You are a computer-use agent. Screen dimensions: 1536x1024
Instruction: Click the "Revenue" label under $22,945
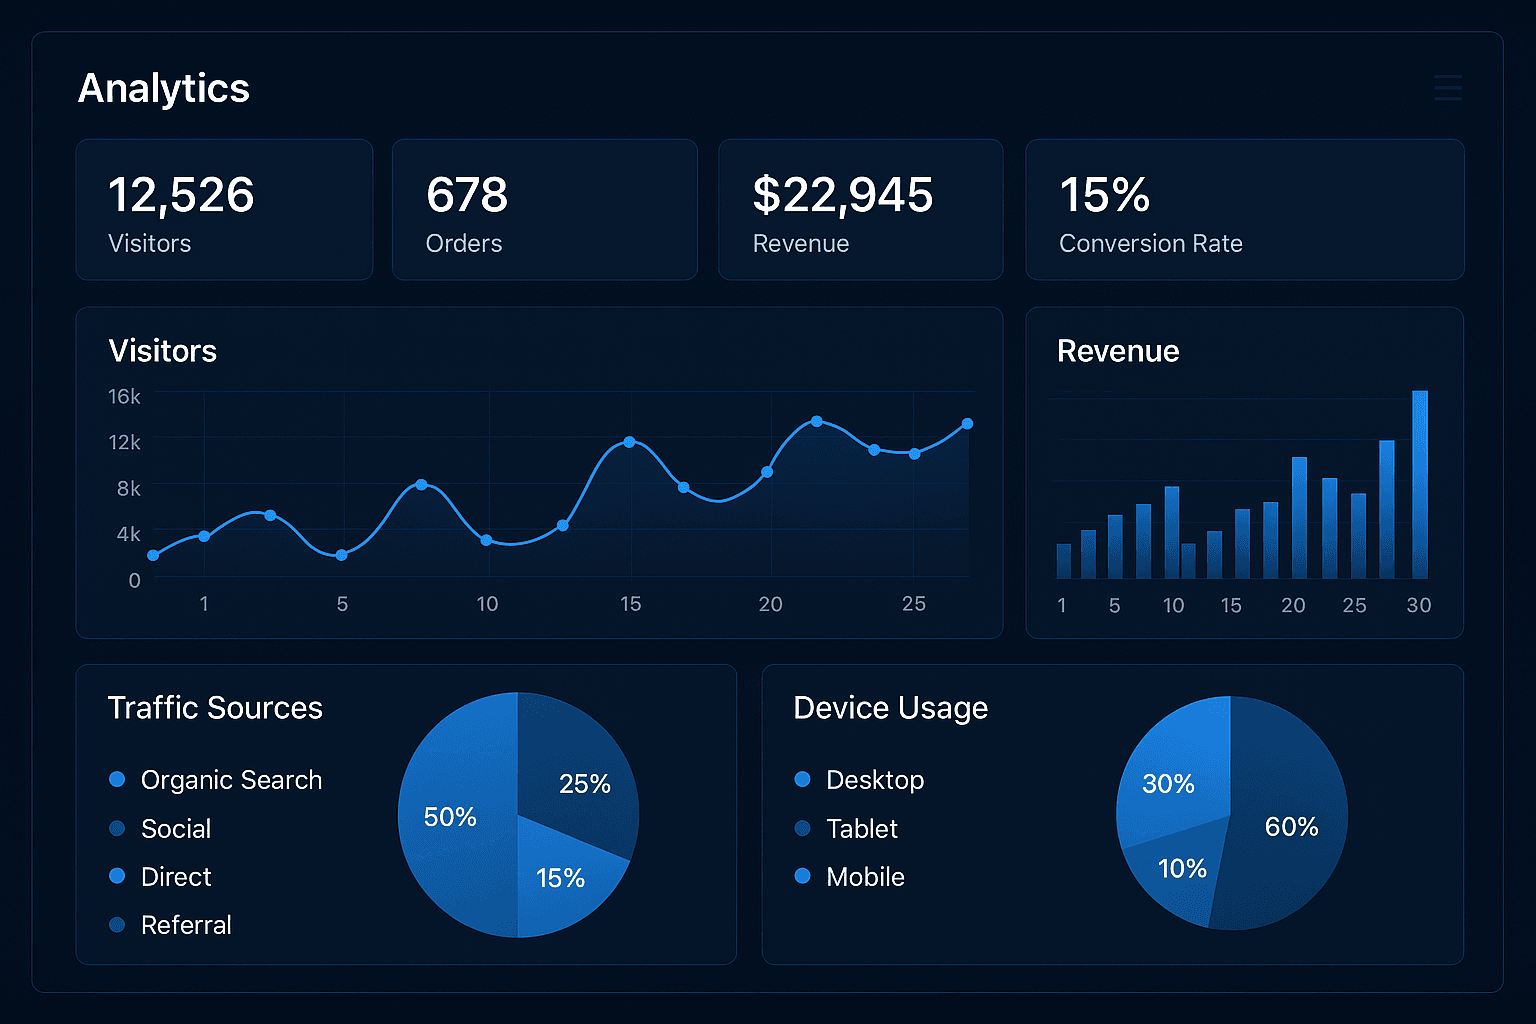(801, 244)
